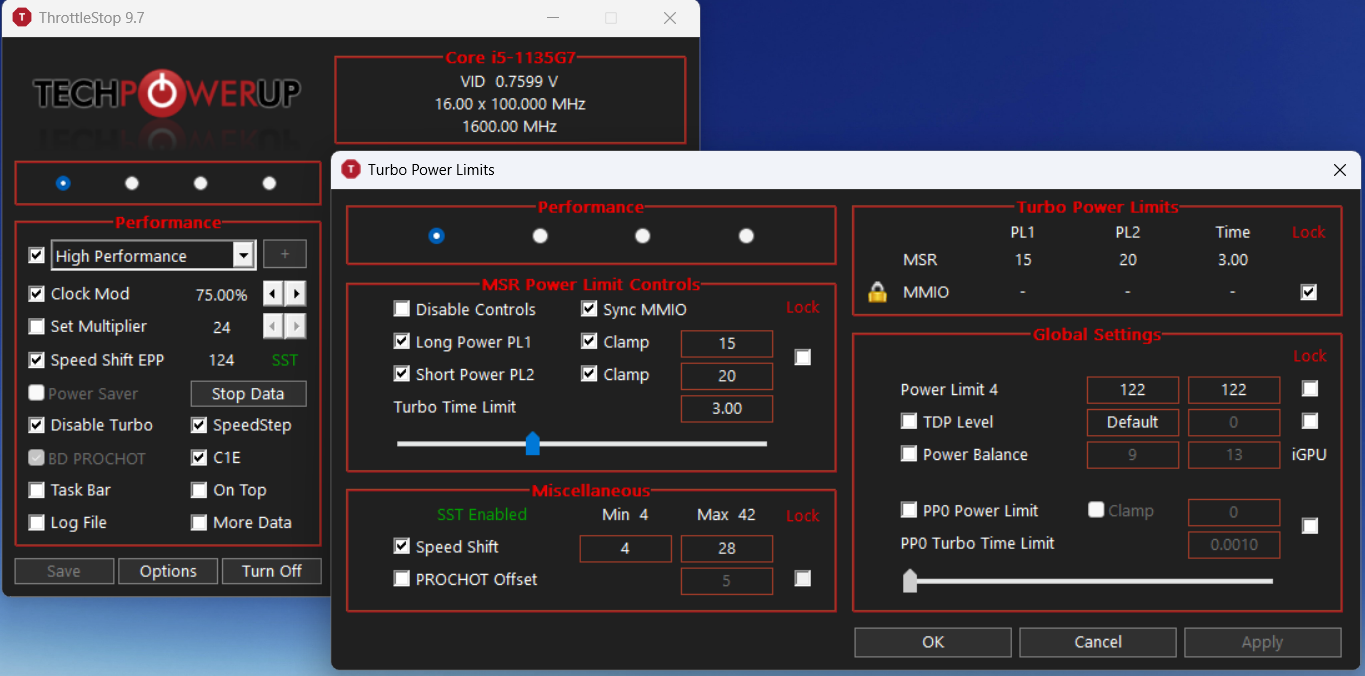Click the TDP Level Default selector
The image size is (1365, 676).
coord(1133,422)
